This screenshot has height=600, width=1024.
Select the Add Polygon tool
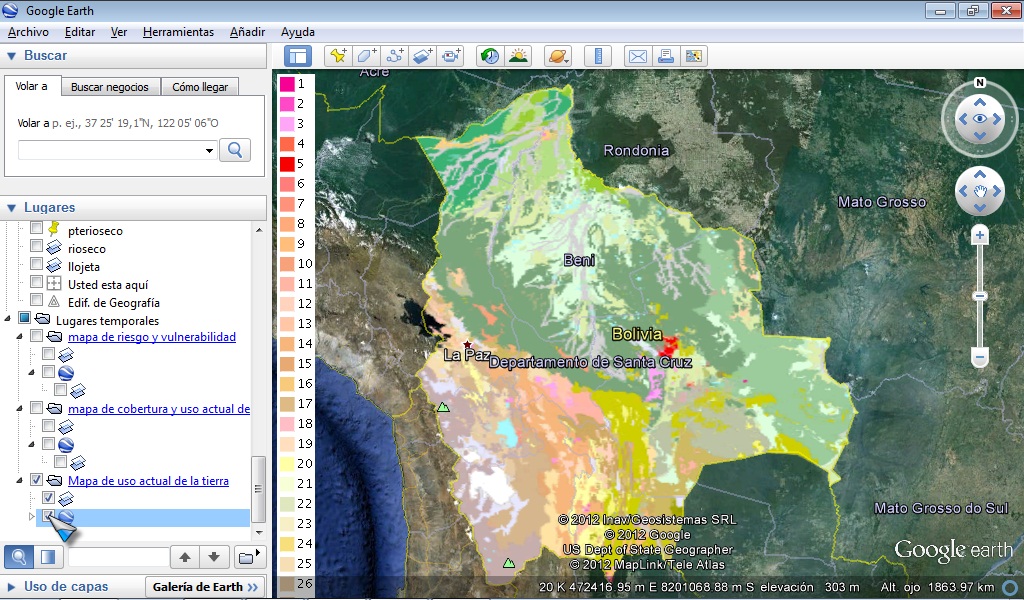click(x=365, y=56)
